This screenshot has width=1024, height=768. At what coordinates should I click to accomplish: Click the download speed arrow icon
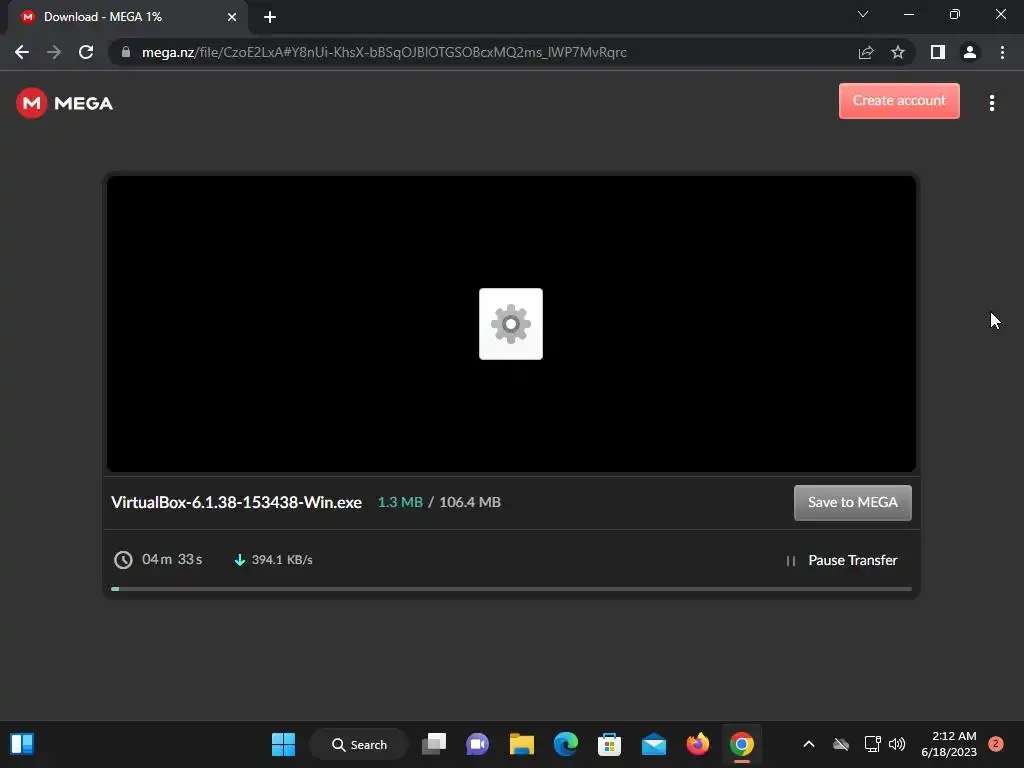pos(240,560)
